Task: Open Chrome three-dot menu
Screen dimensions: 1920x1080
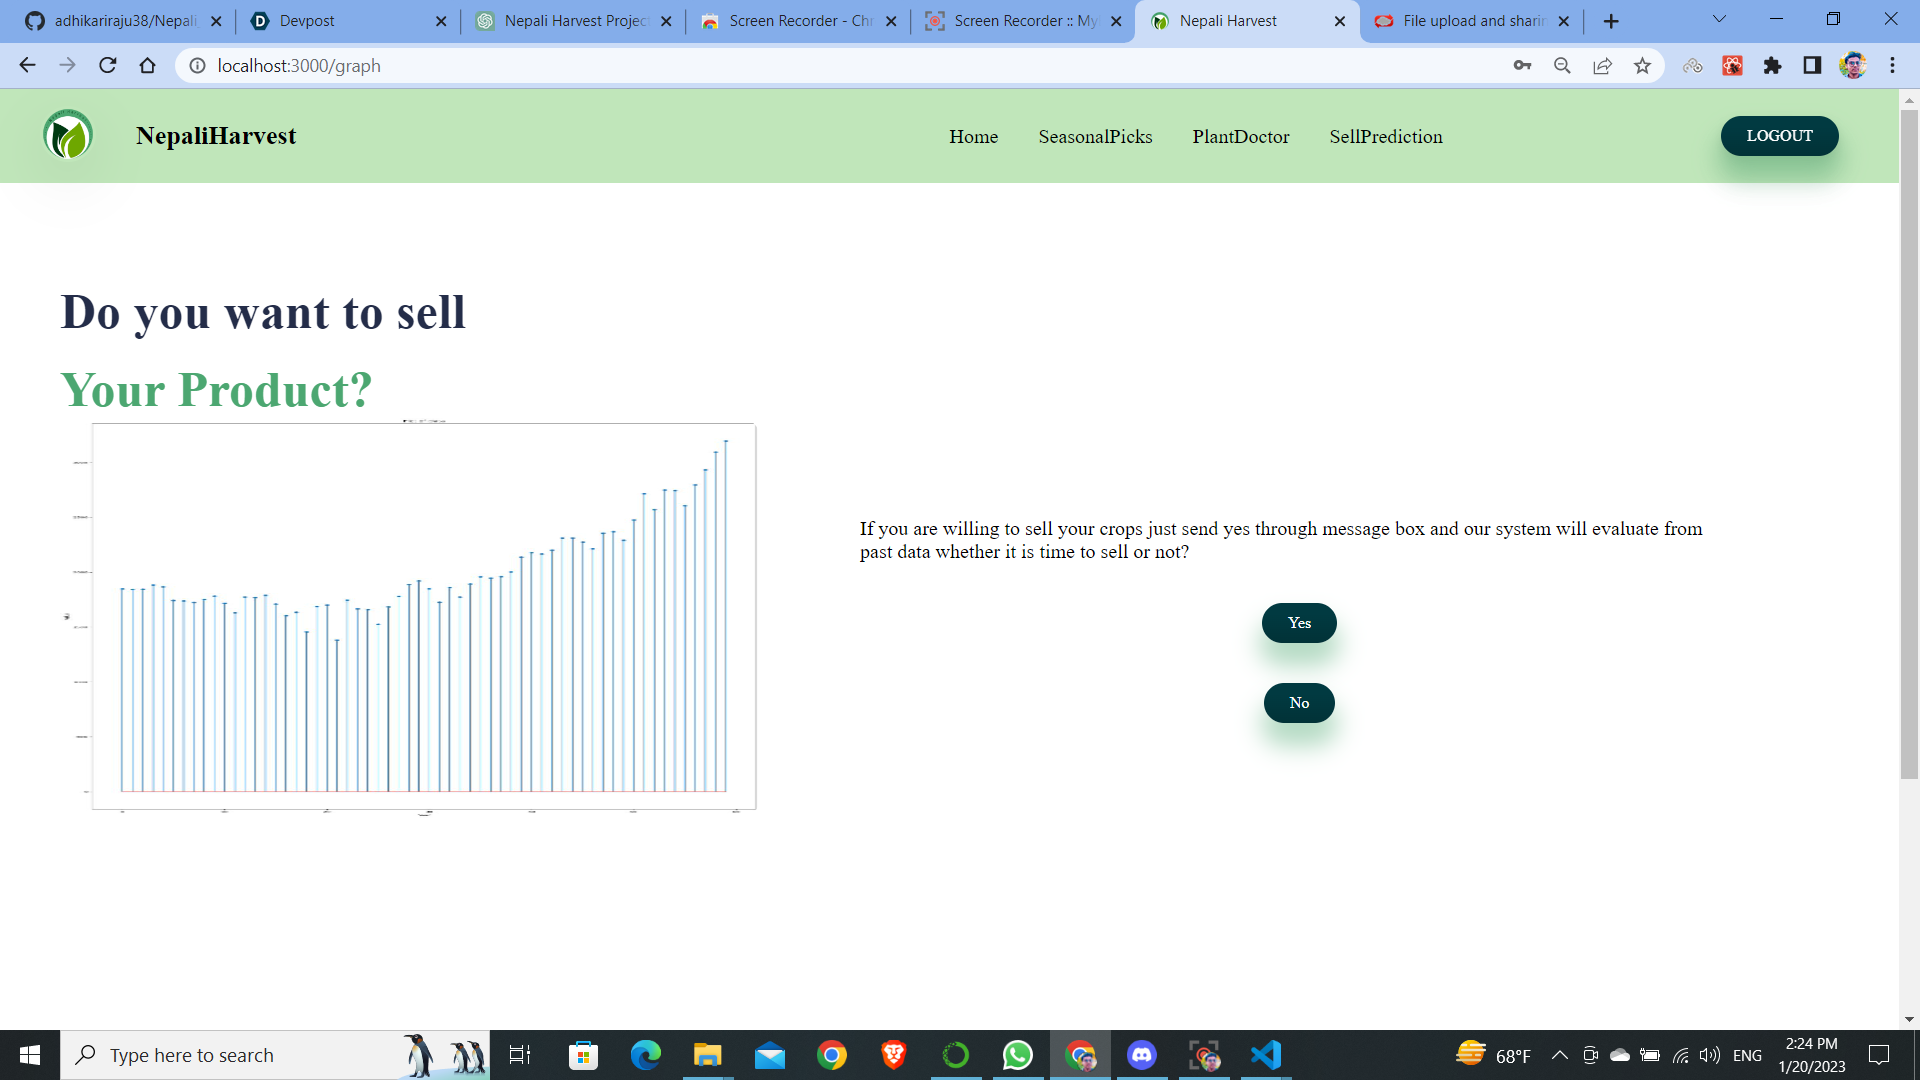Action: pyautogui.click(x=1892, y=66)
